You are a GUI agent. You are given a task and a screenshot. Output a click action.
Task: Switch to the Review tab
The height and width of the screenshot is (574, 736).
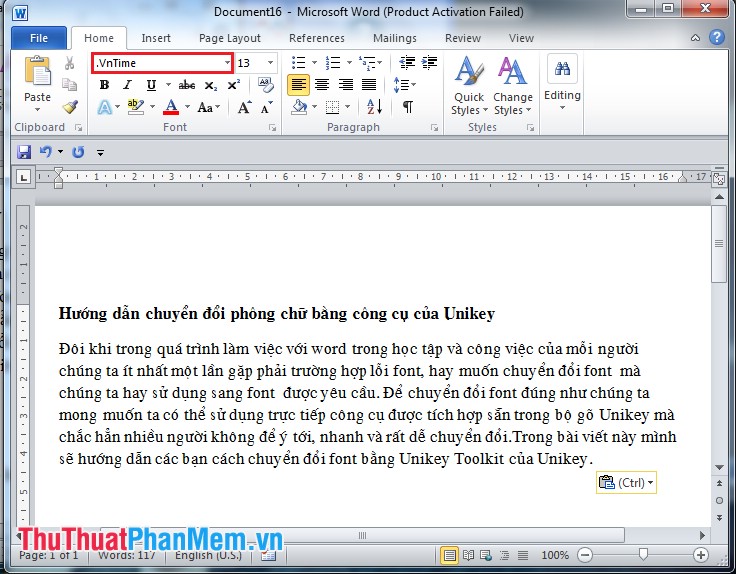coord(462,38)
